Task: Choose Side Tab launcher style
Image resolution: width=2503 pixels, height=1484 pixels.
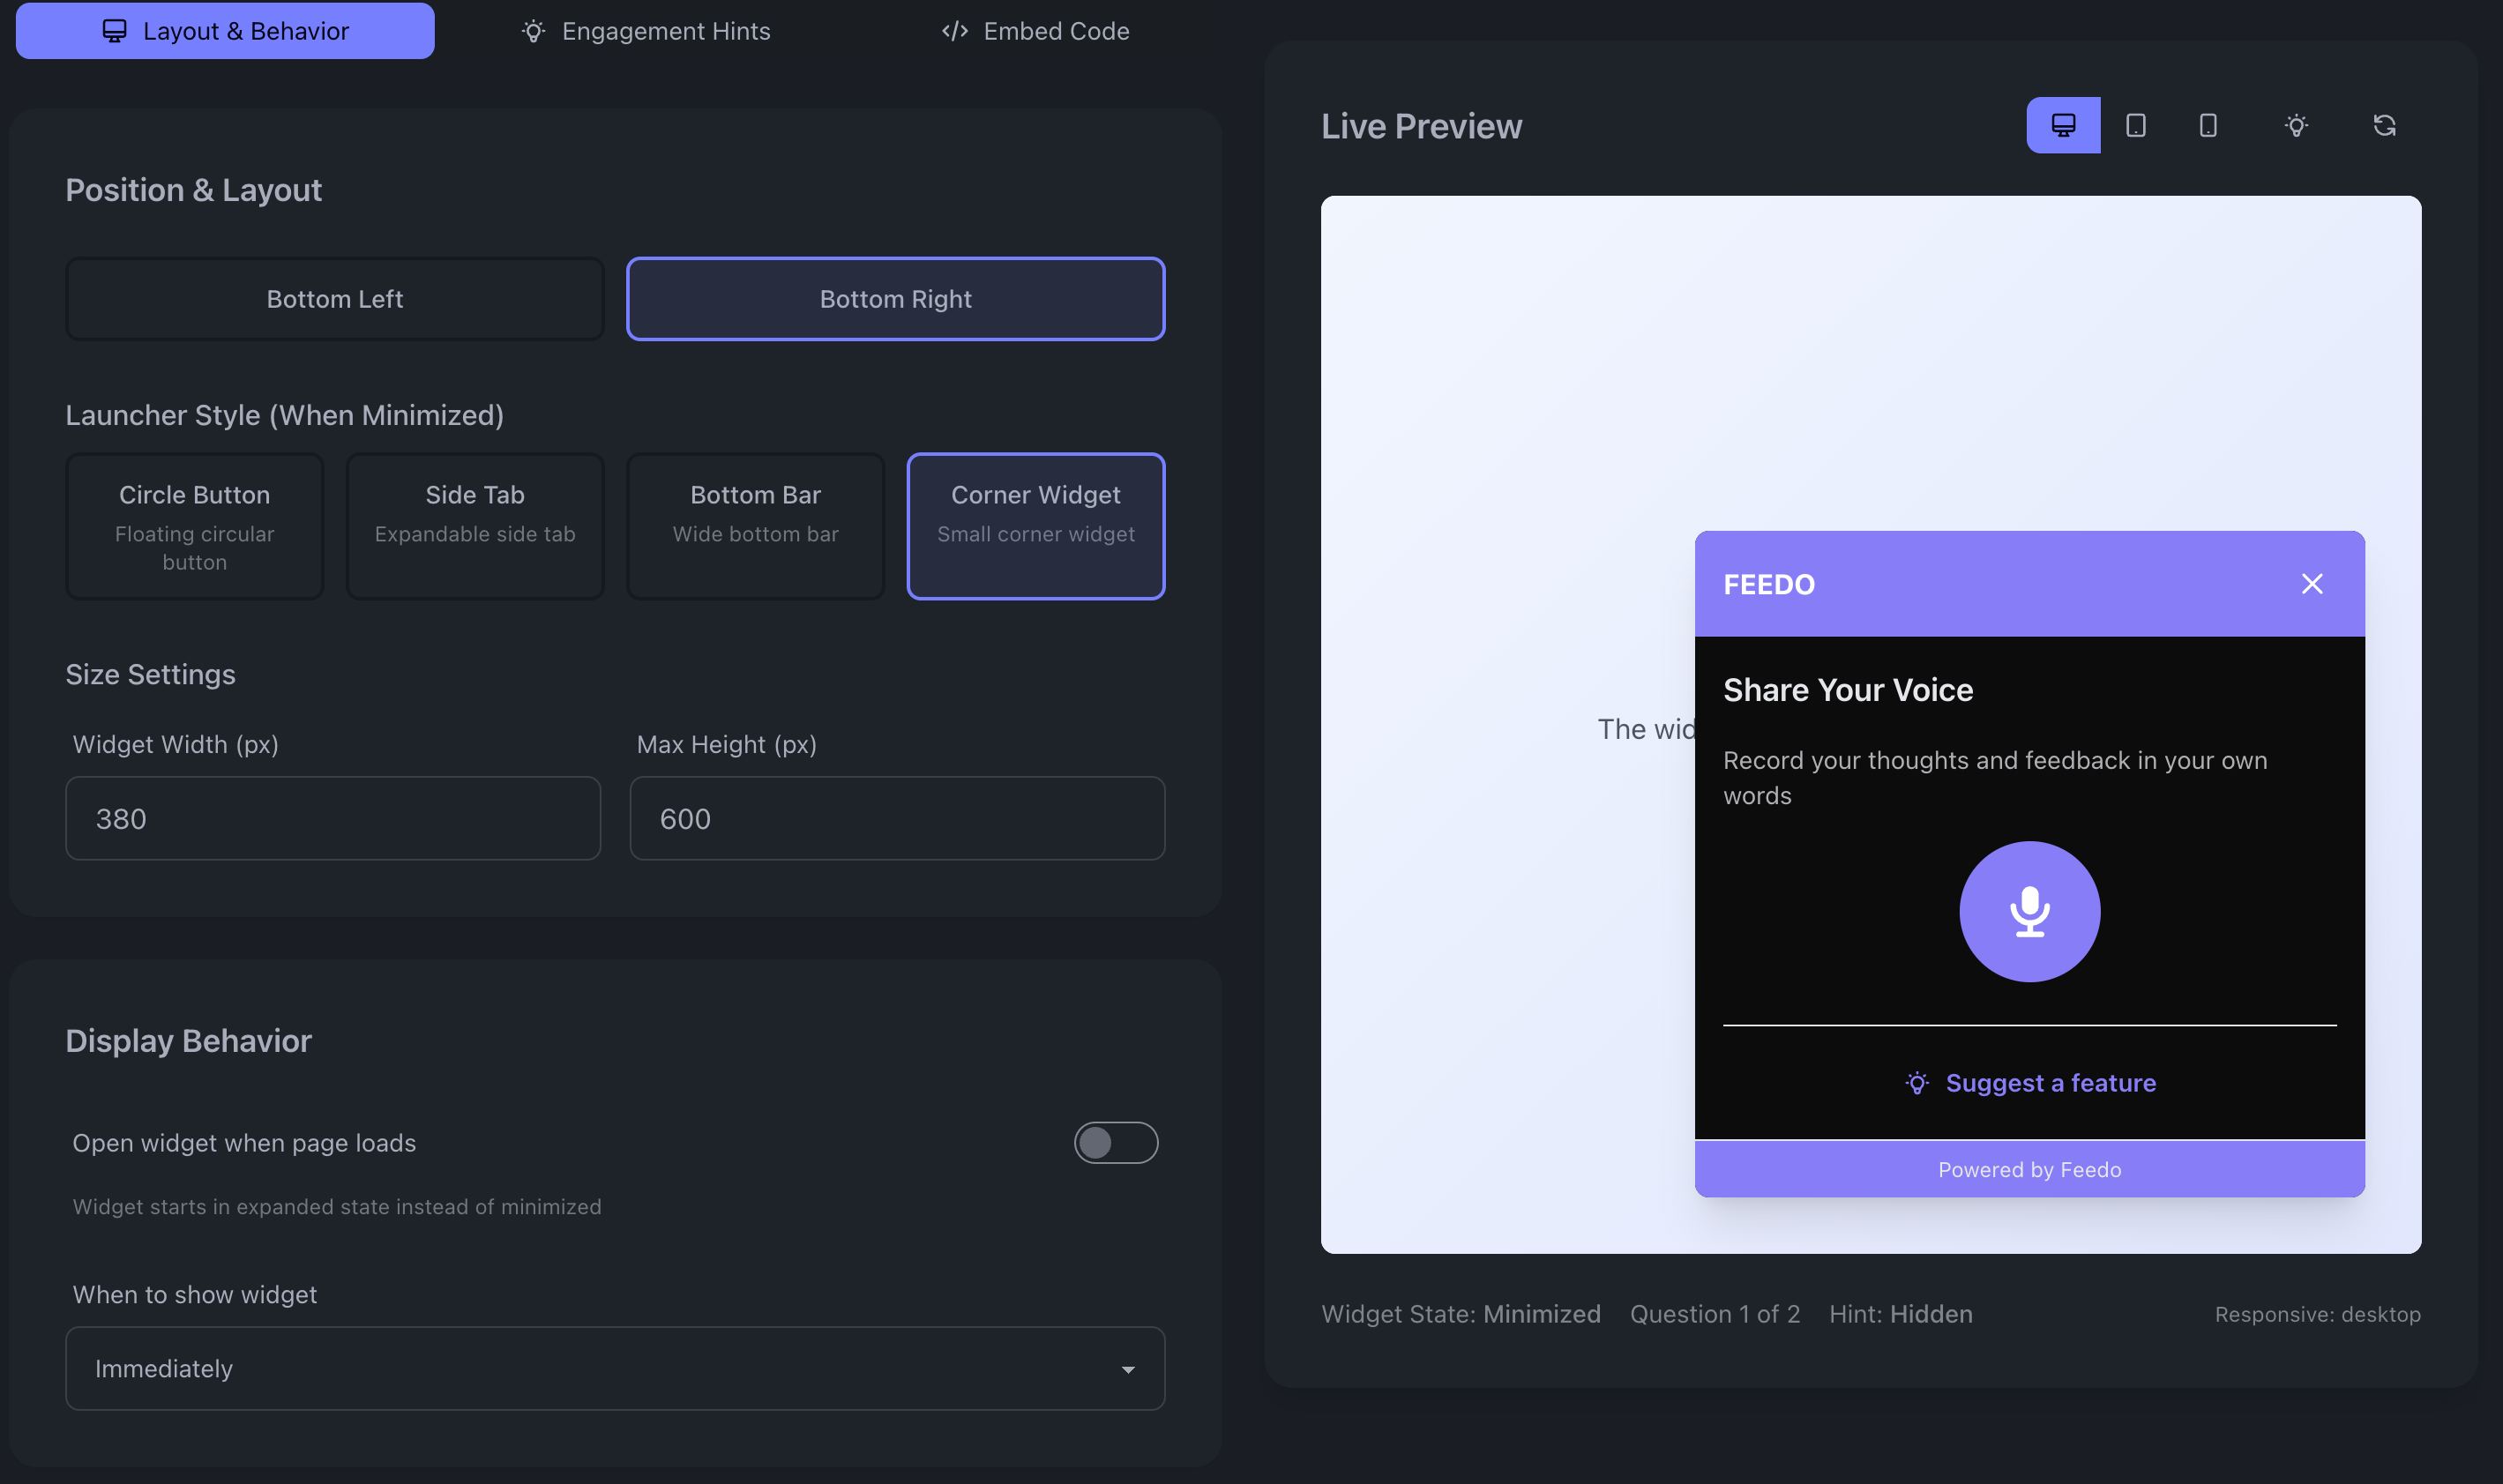Action: click(x=474, y=526)
